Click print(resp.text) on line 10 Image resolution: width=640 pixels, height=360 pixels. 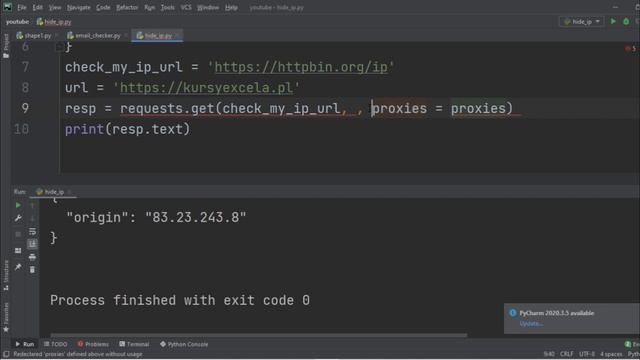127,129
